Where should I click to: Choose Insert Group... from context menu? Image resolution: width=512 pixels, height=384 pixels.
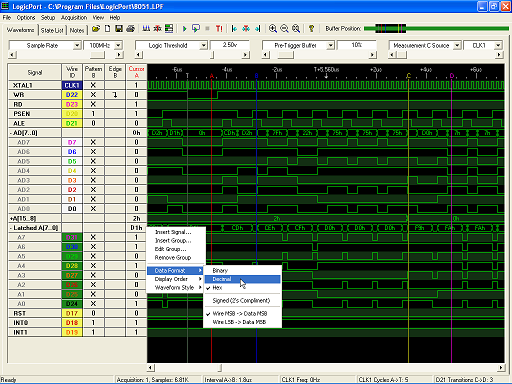pyautogui.click(x=173, y=241)
